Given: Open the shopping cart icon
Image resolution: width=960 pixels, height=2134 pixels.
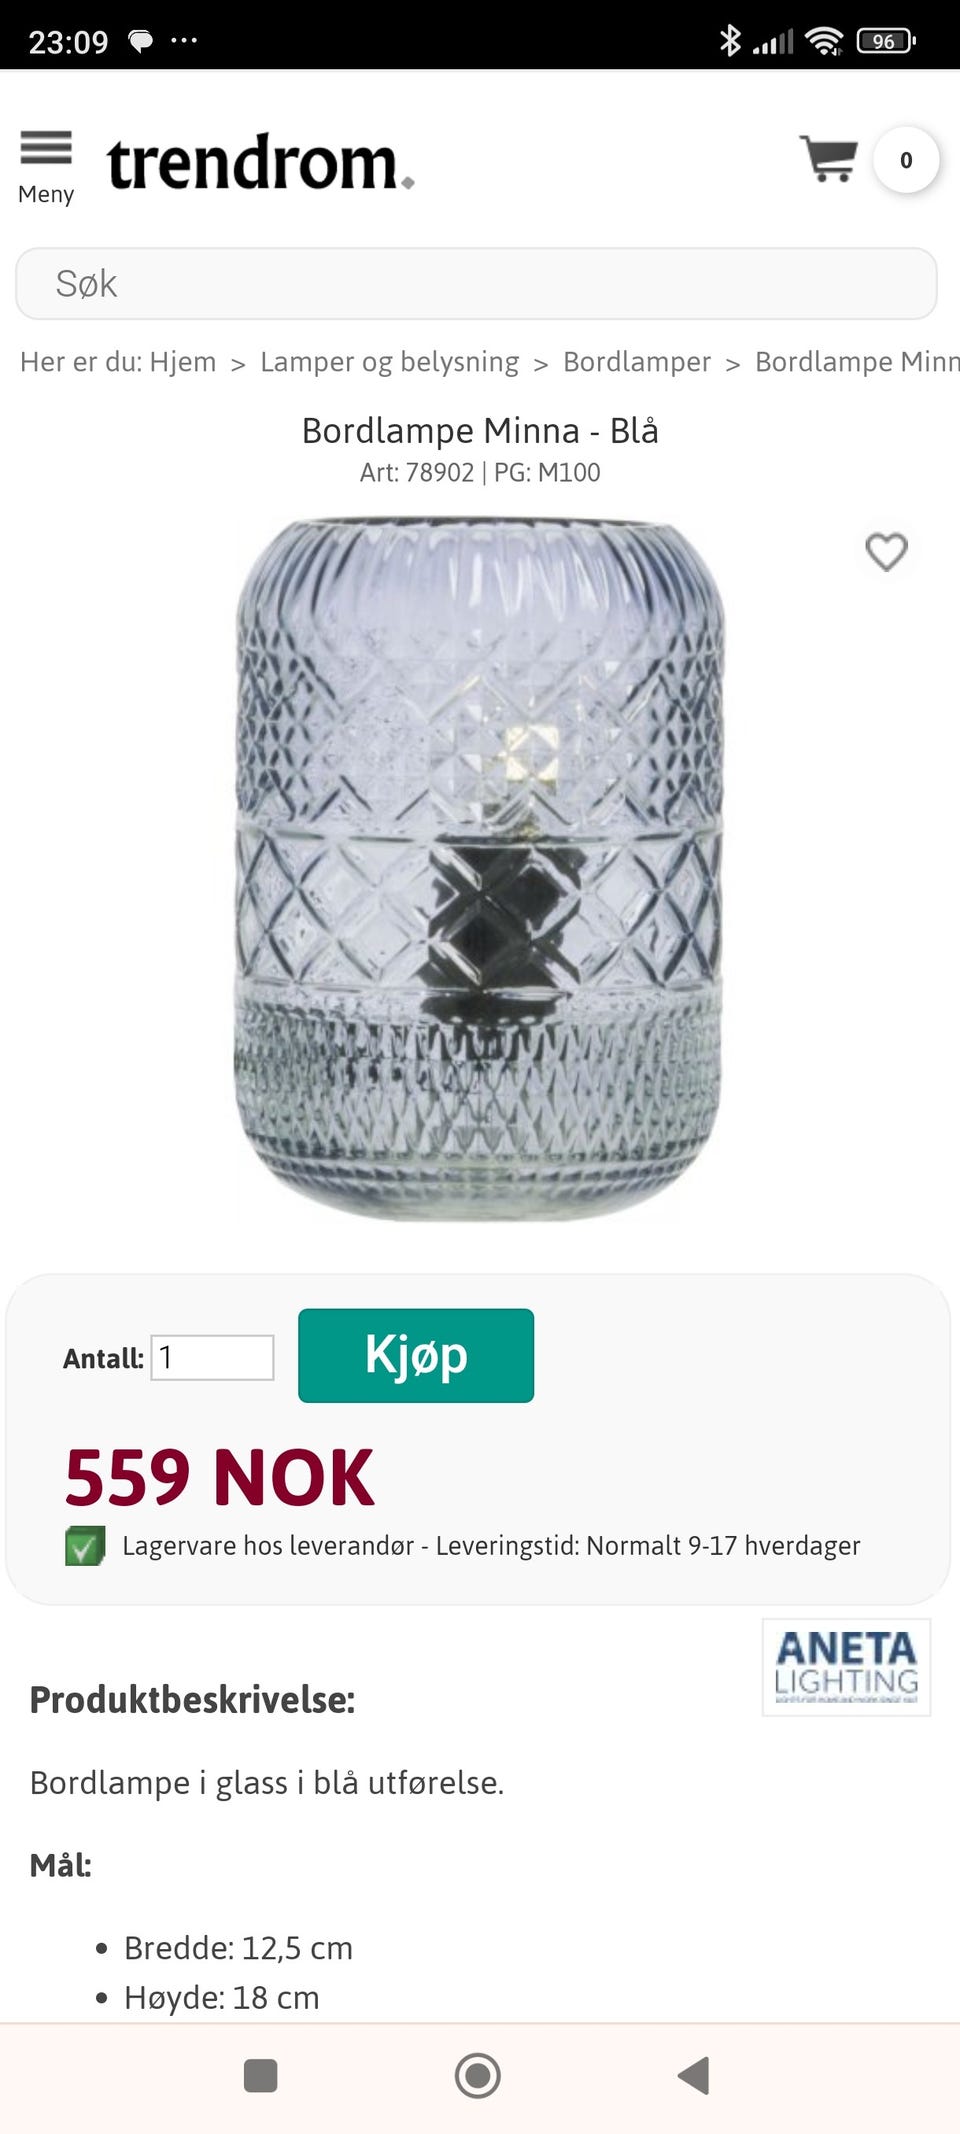Looking at the screenshot, I should [x=829, y=158].
